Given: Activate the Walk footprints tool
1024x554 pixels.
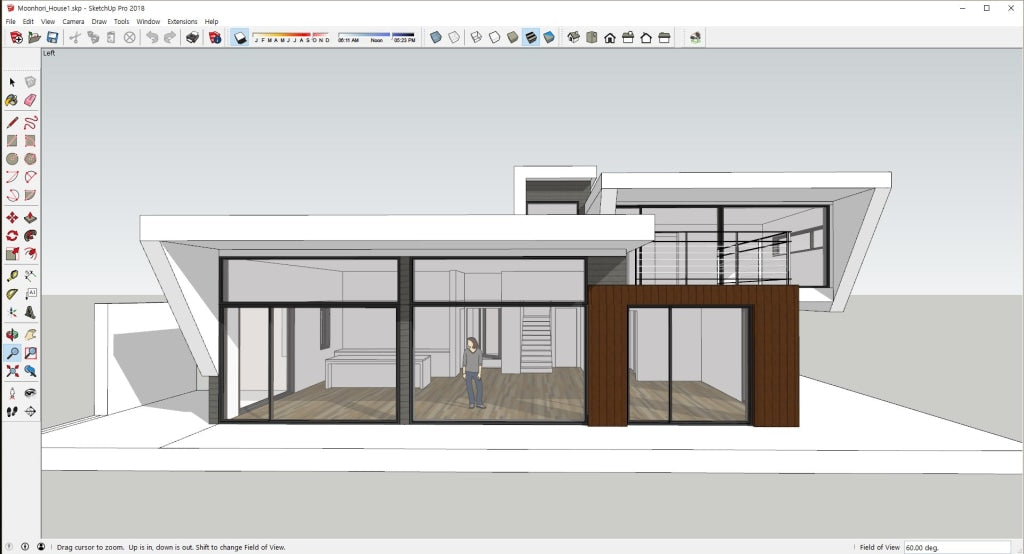Looking at the screenshot, I should click(x=12, y=412).
